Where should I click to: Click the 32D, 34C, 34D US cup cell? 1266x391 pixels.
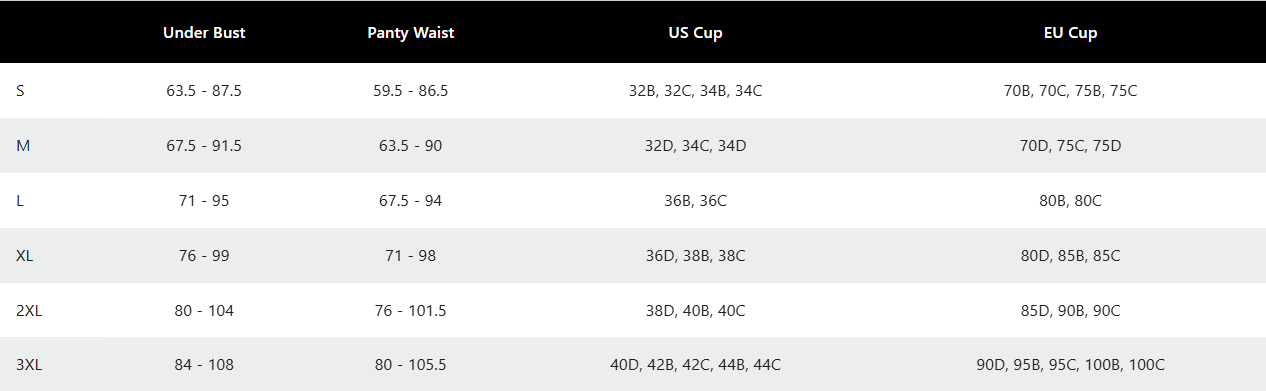[x=696, y=145]
